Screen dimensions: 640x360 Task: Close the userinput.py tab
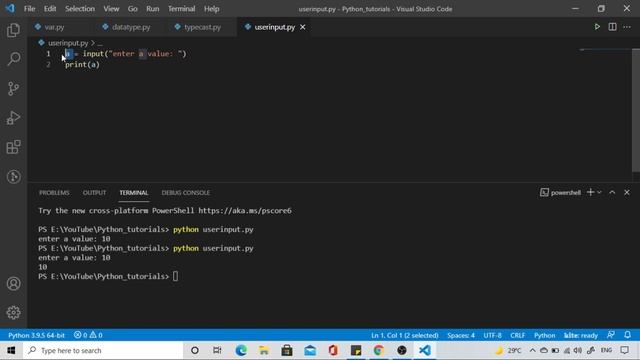pos(303,27)
